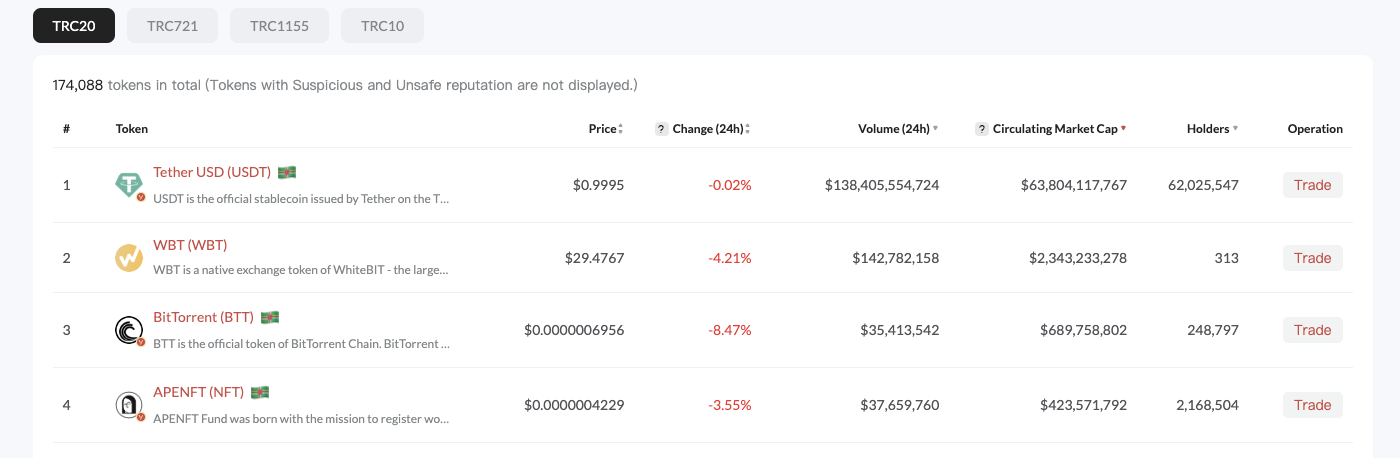Click market cap $63,804,117,767
The image size is (1400, 458).
pyautogui.click(x=1074, y=185)
